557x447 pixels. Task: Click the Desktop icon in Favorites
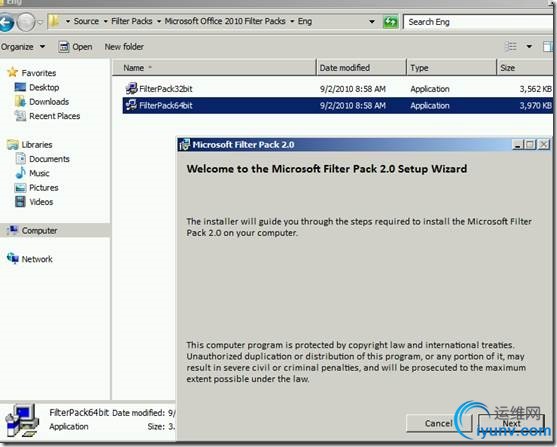[x=20, y=87]
